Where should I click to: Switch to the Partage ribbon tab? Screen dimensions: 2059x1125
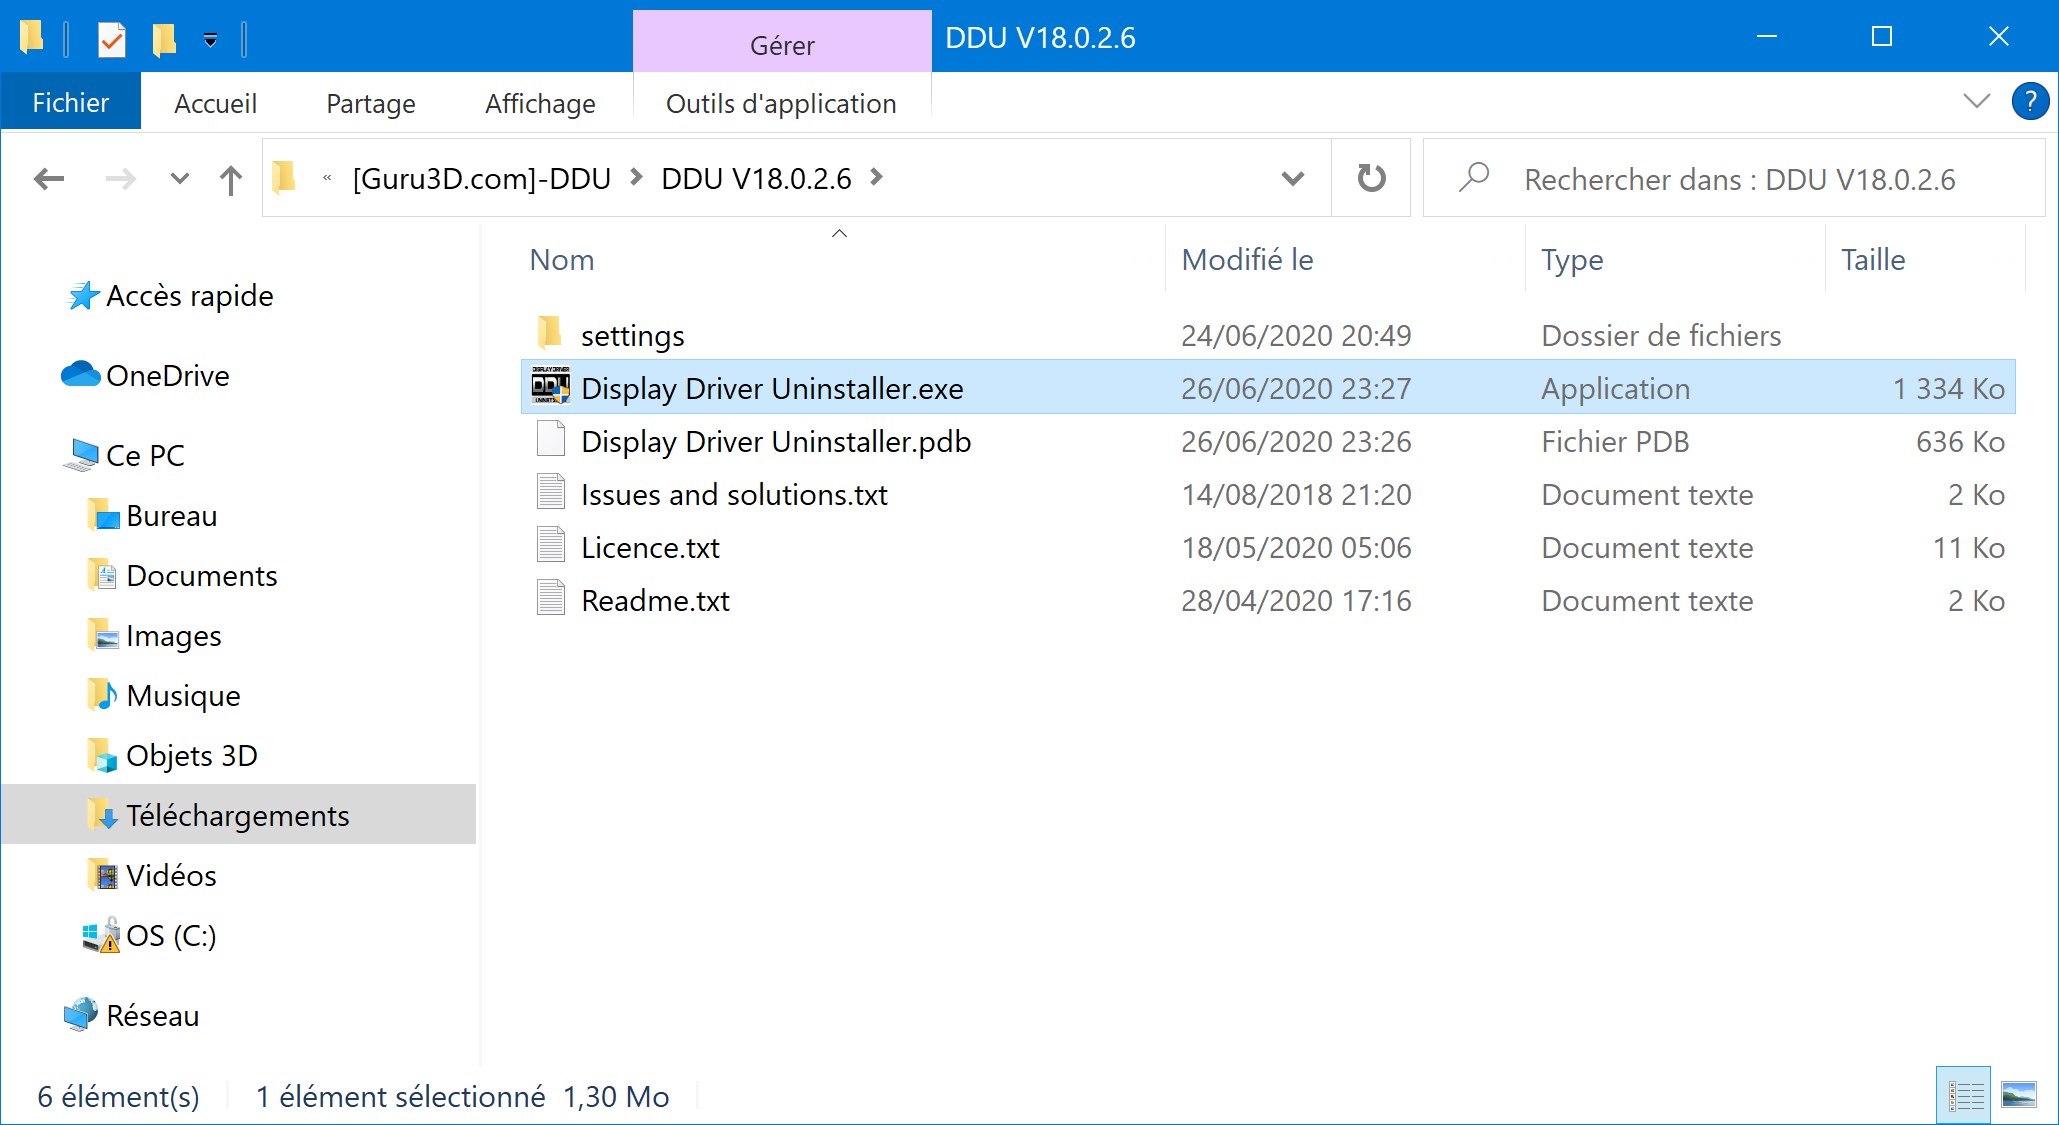tap(371, 103)
